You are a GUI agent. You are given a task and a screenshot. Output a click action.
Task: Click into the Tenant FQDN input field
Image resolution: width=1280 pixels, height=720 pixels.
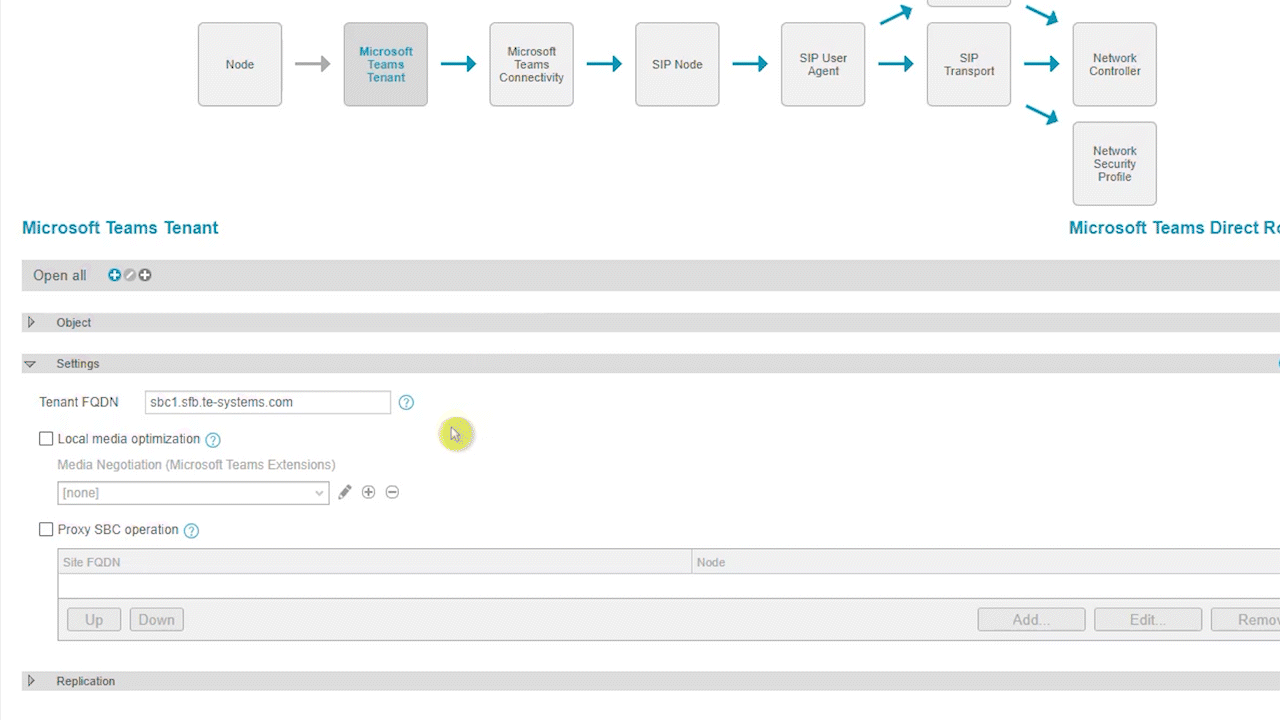click(268, 402)
